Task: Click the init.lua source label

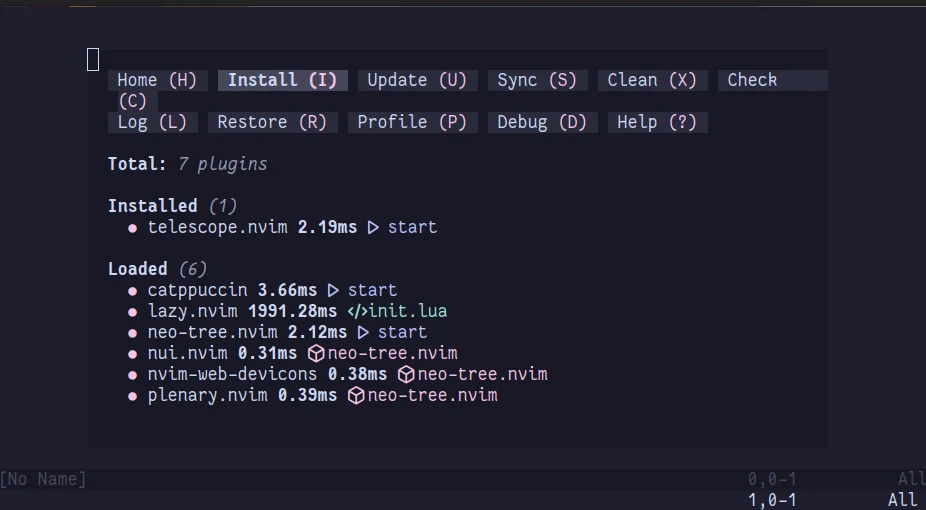Action: tap(407, 311)
